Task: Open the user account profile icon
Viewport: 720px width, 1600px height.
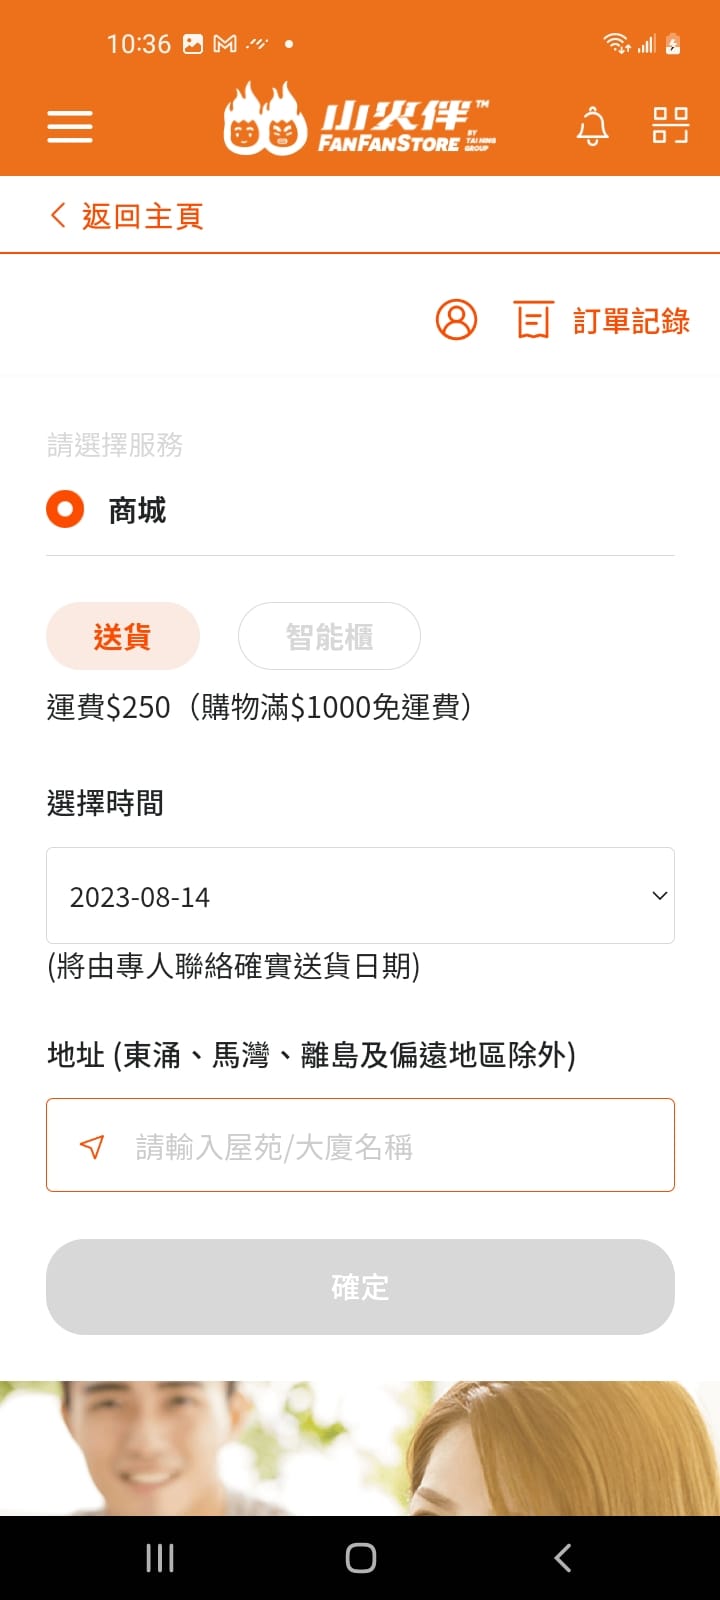Action: pyautogui.click(x=456, y=320)
